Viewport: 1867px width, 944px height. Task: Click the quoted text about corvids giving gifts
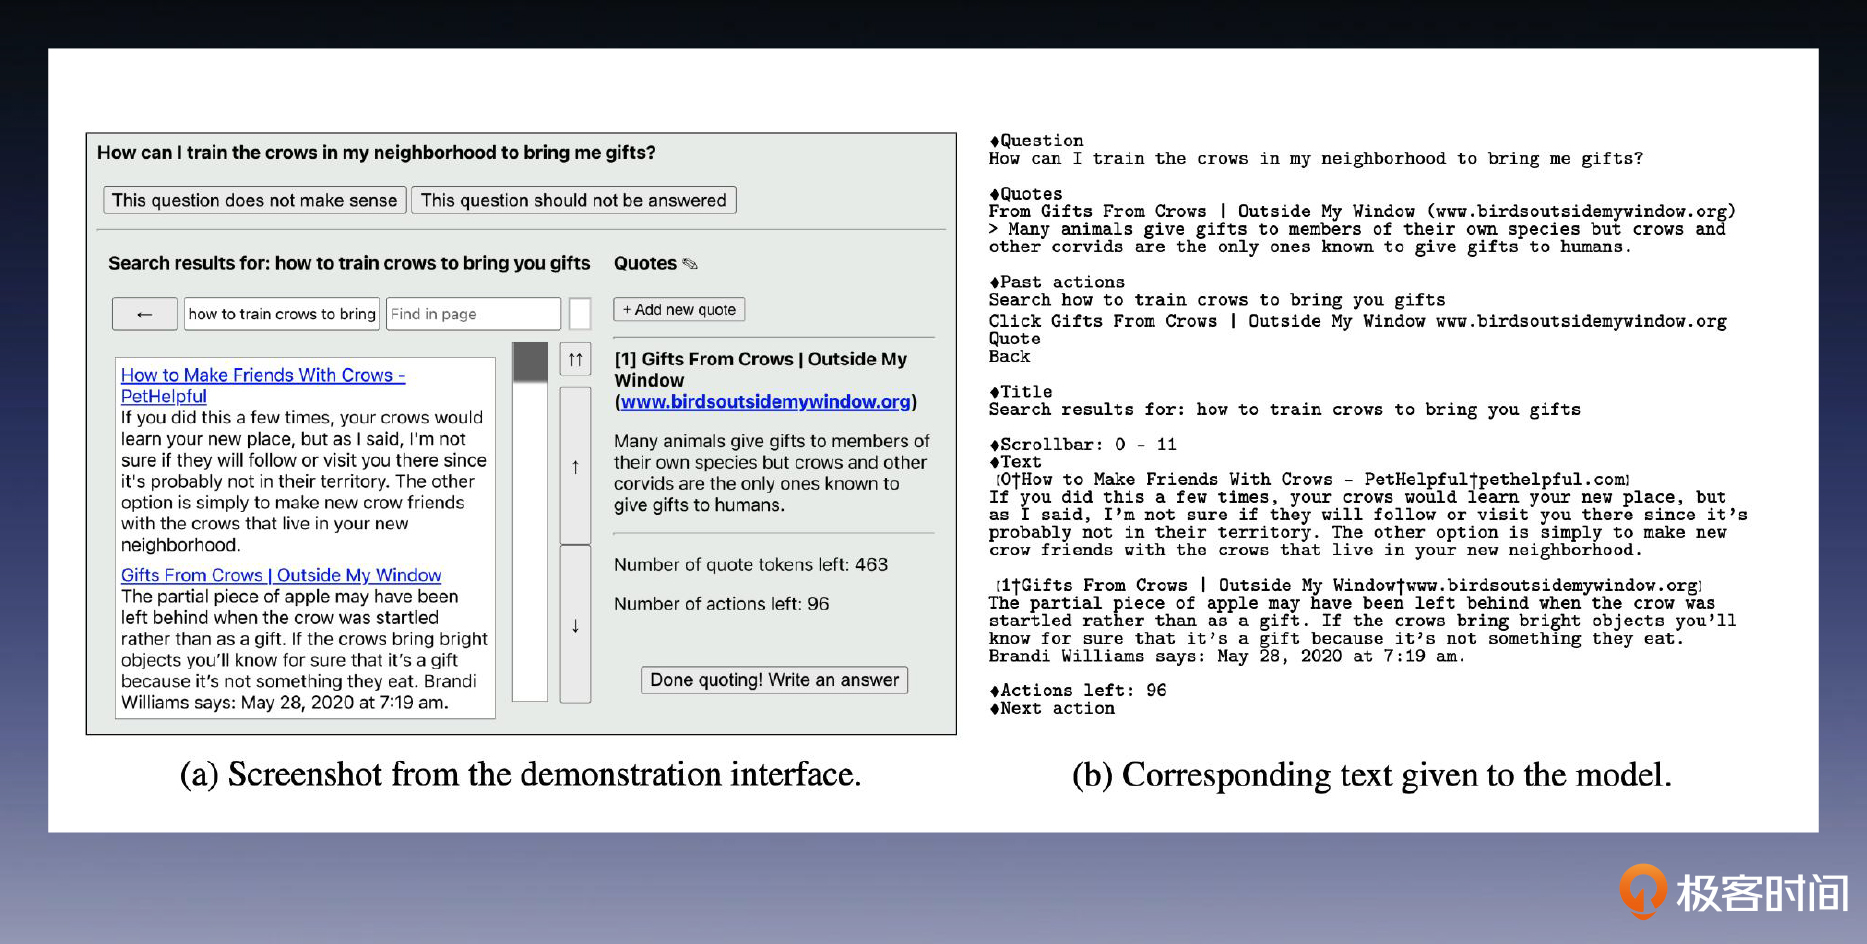(771, 473)
